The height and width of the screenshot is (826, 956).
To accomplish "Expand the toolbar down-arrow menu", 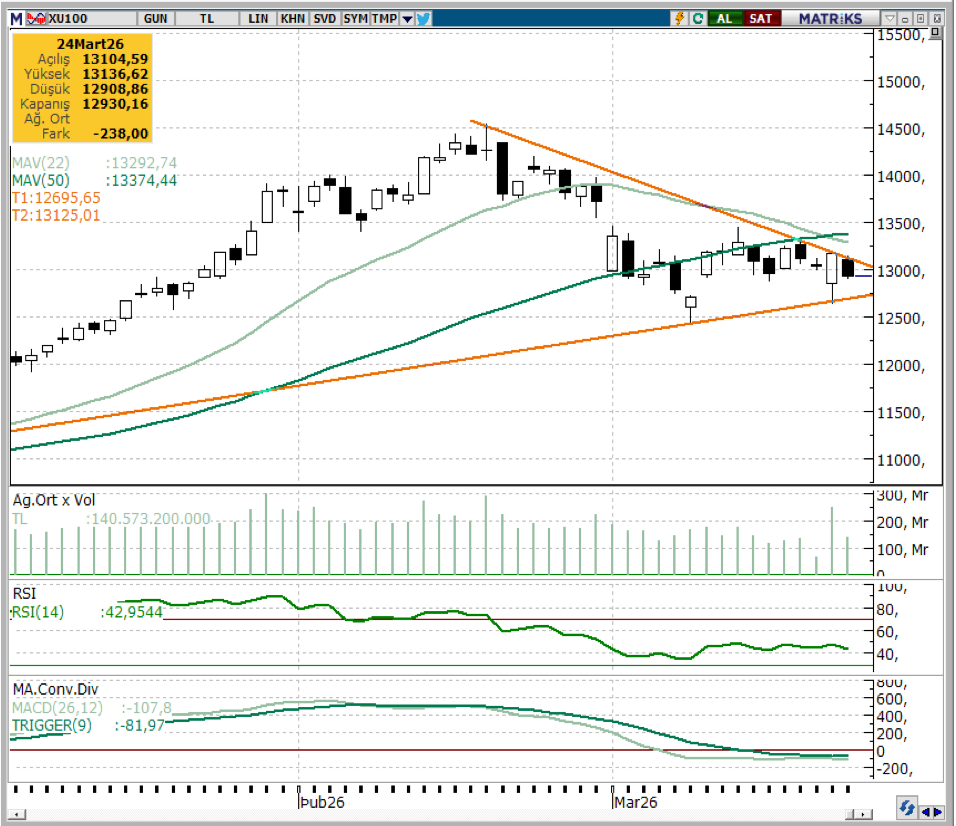I will [x=407, y=18].
